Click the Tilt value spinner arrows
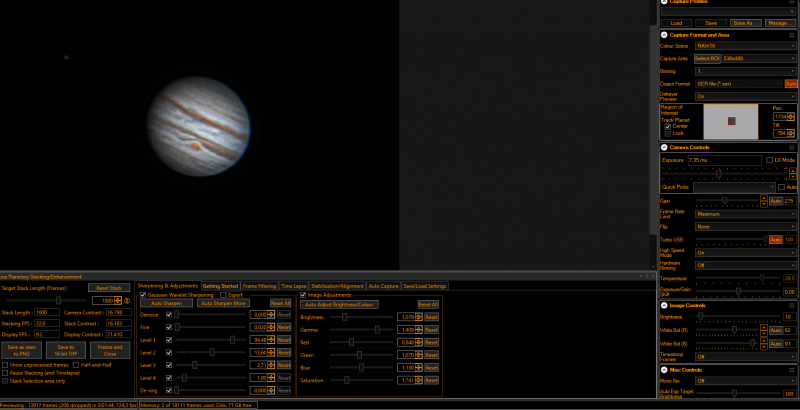800x410 pixels. [x=791, y=133]
